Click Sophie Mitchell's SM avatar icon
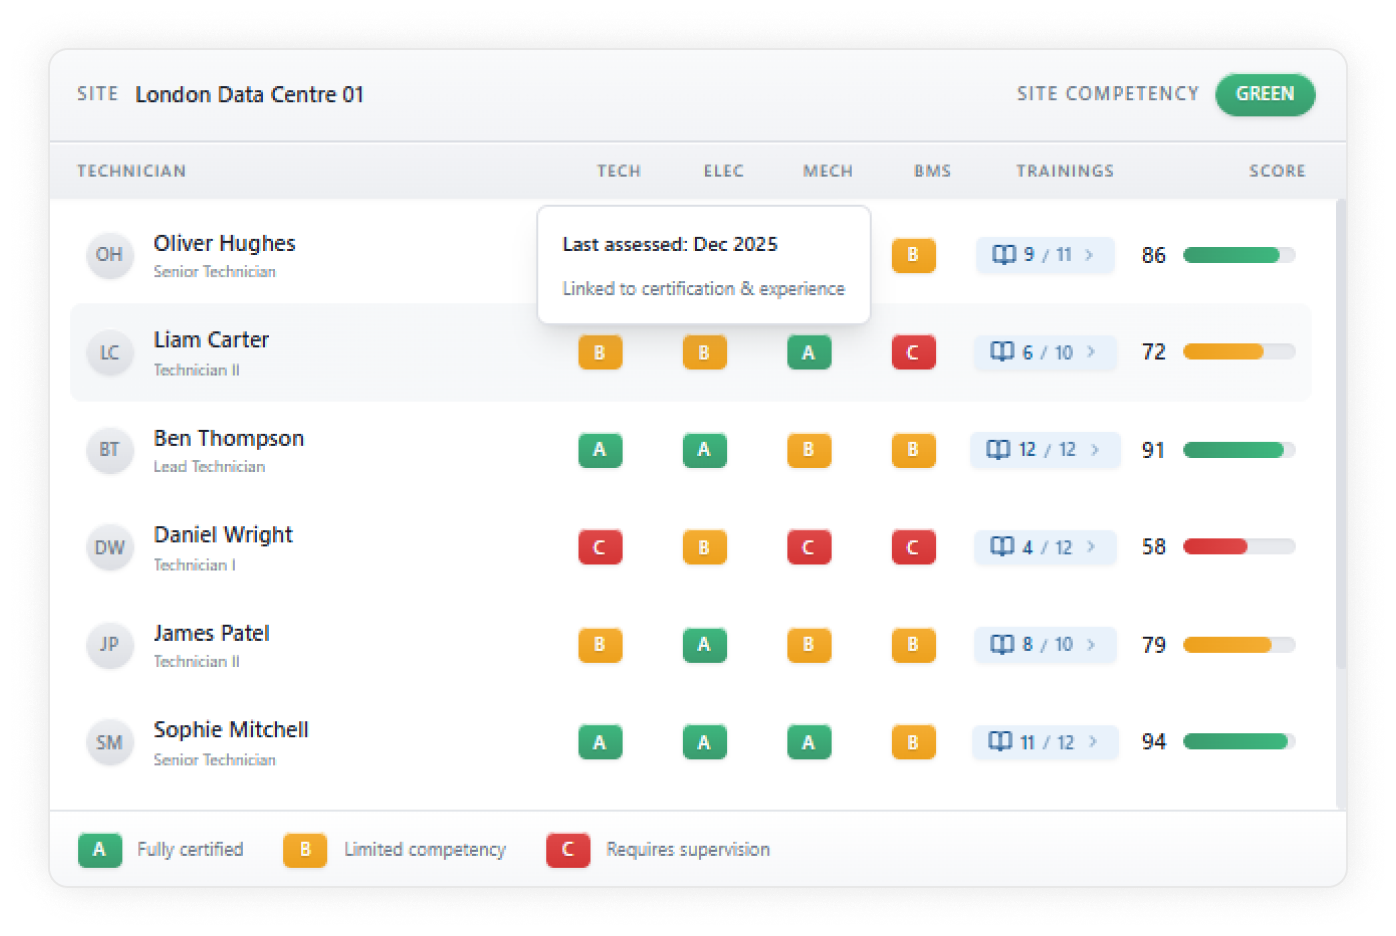 pyautogui.click(x=110, y=743)
